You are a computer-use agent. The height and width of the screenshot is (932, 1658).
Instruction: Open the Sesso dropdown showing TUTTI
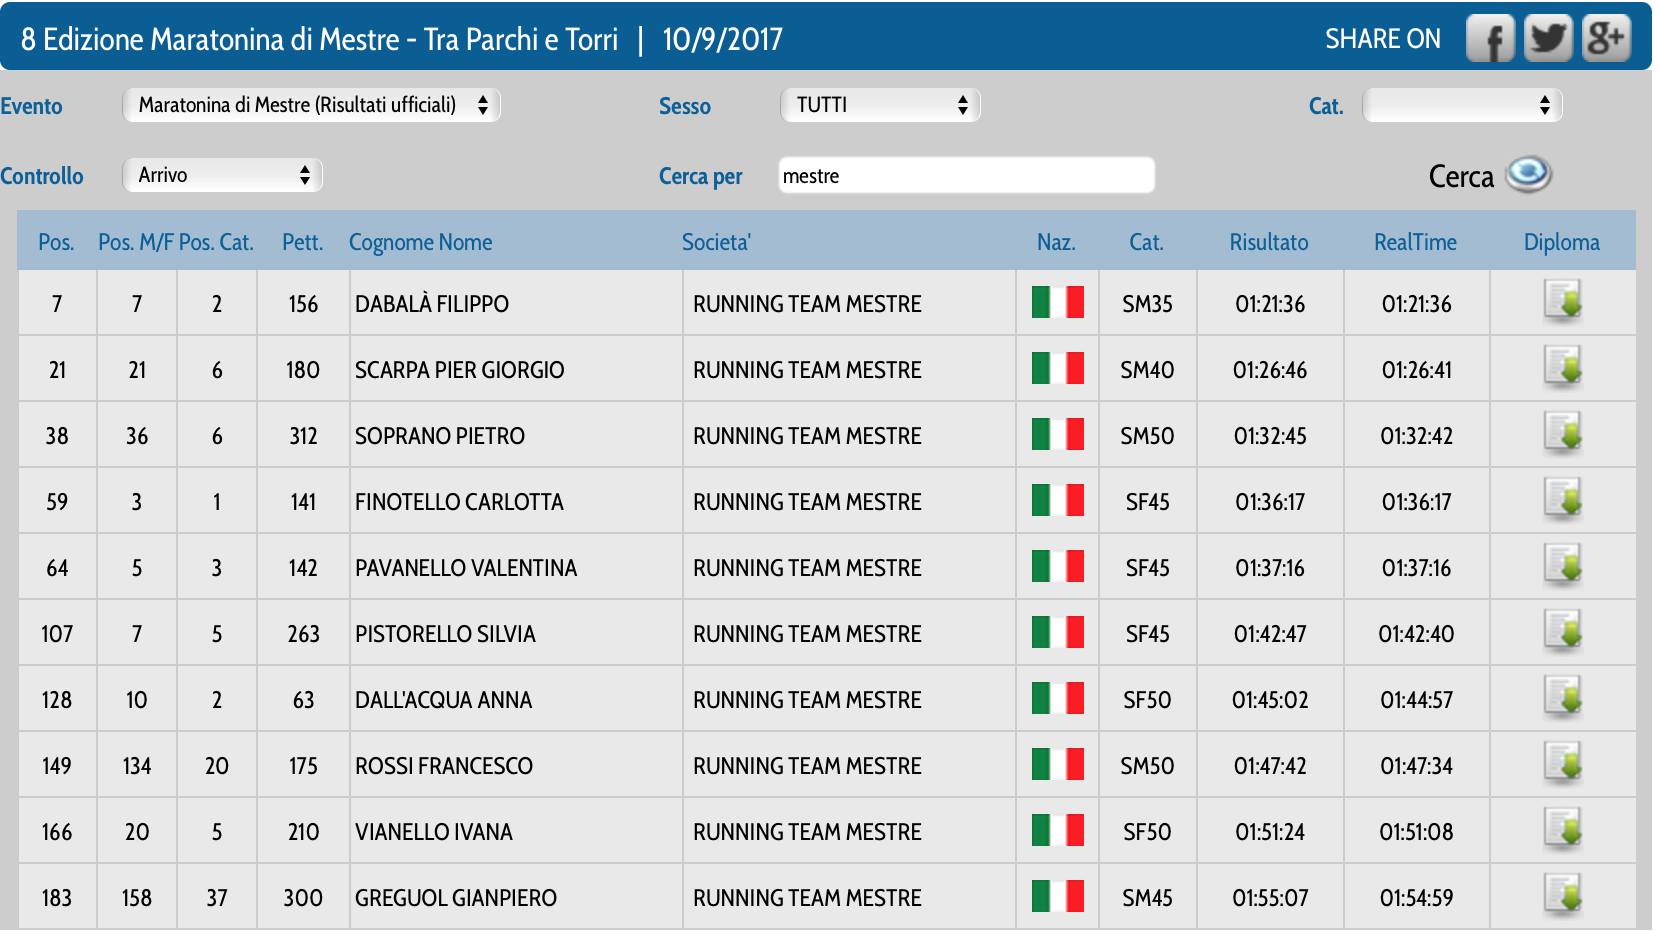click(880, 105)
